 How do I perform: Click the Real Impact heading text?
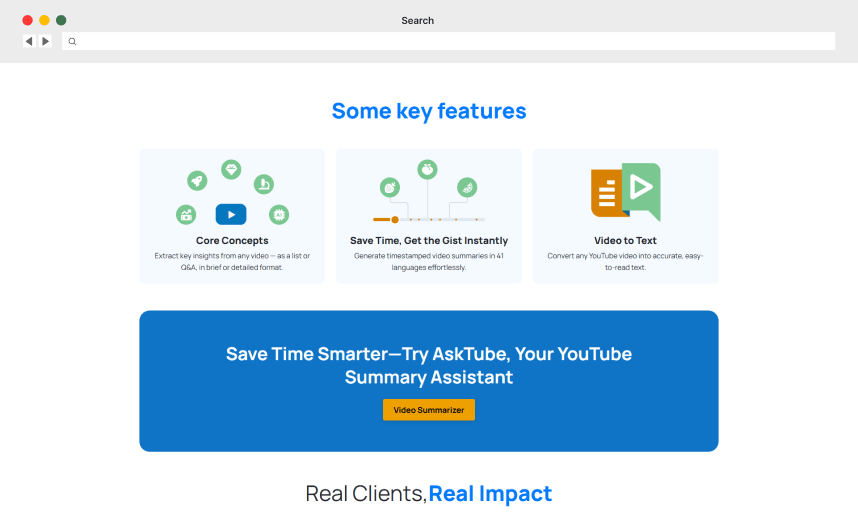(490, 493)
